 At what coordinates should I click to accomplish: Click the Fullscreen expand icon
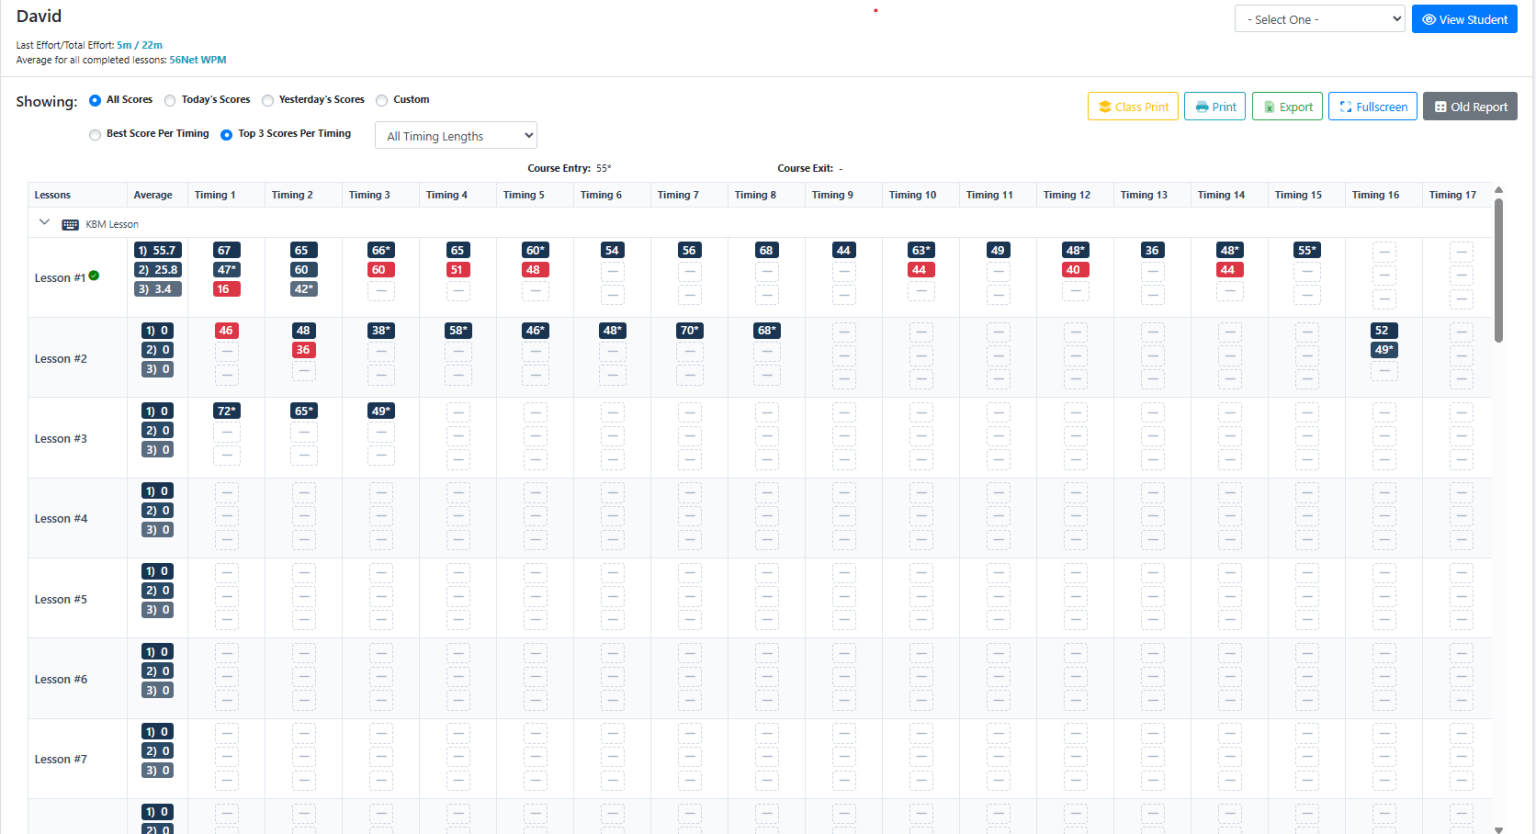pos(1345,107)
